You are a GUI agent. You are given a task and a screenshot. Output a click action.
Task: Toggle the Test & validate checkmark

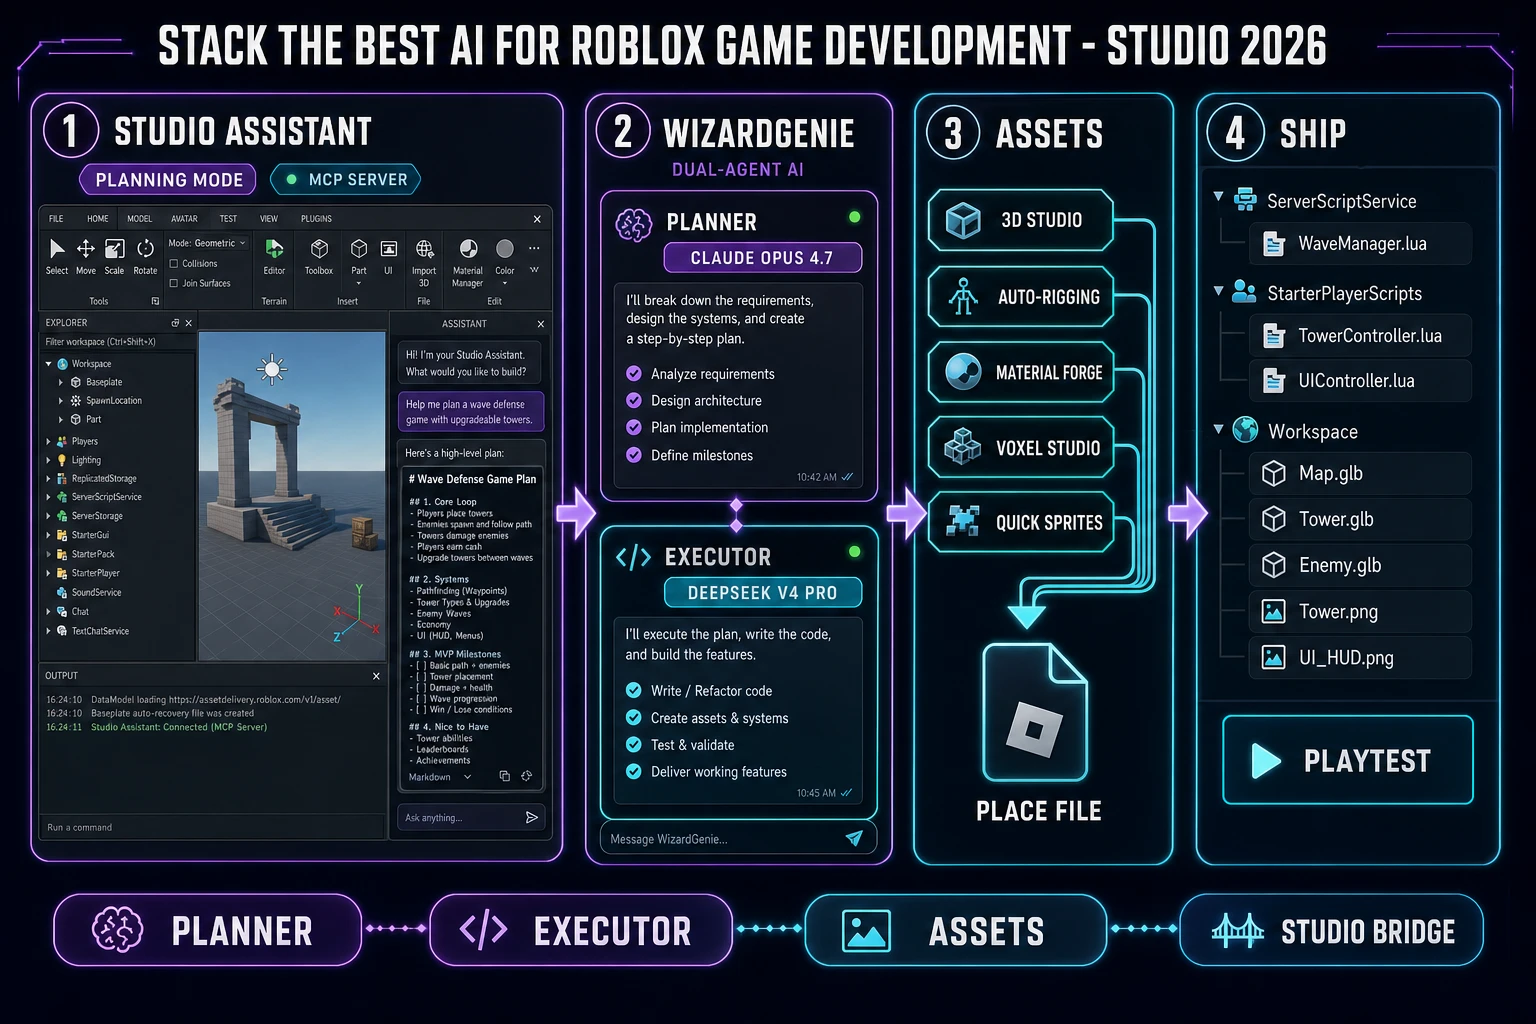(634, 744)
